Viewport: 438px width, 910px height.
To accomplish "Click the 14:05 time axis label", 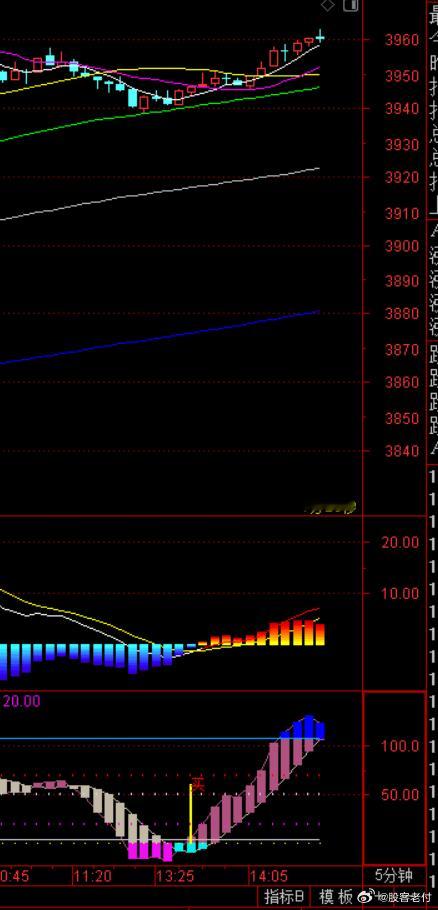I will 268,875.
